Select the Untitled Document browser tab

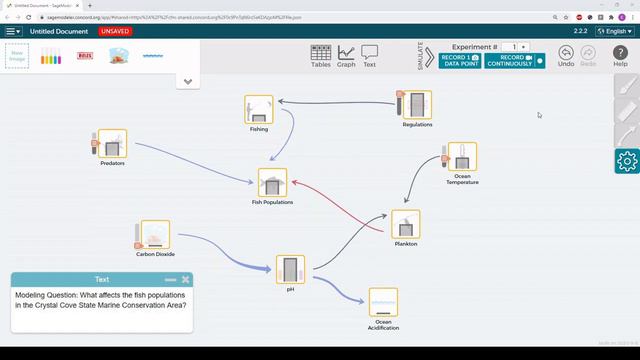coord(42,6)
